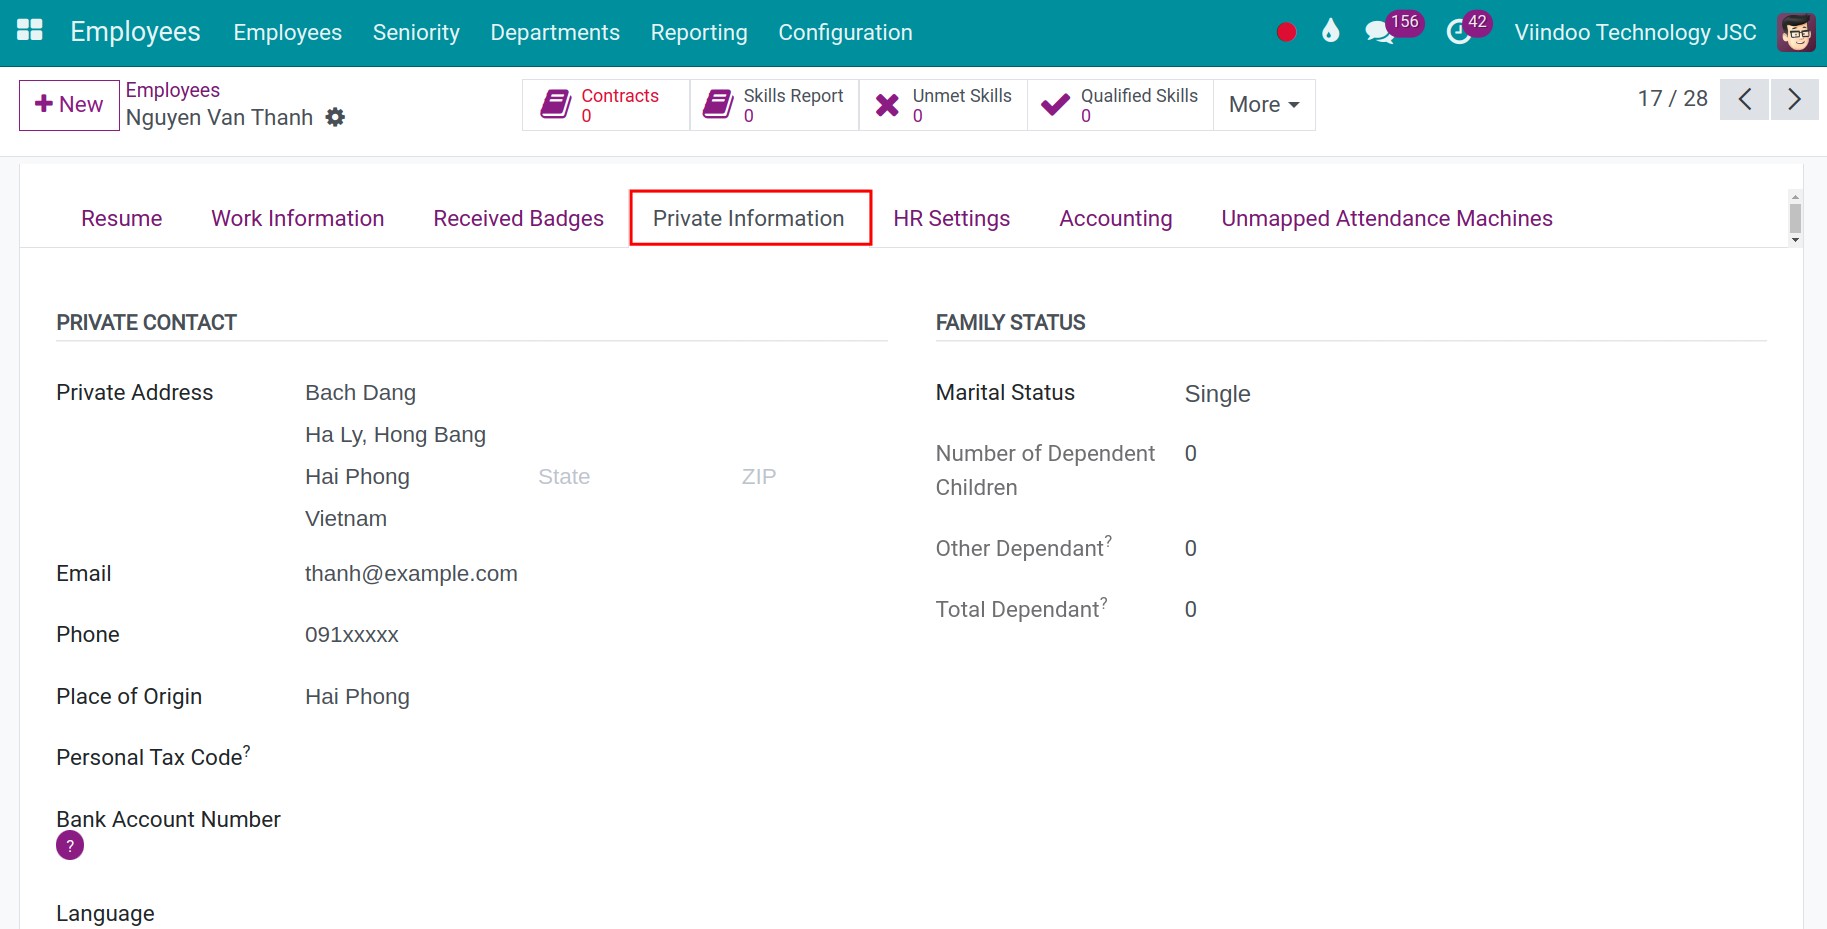Image resolution: width=1827 pixels, height=929 pixels.
Task: Click Viindoo Technology JSC company switcher
Action: [1635, 32]
